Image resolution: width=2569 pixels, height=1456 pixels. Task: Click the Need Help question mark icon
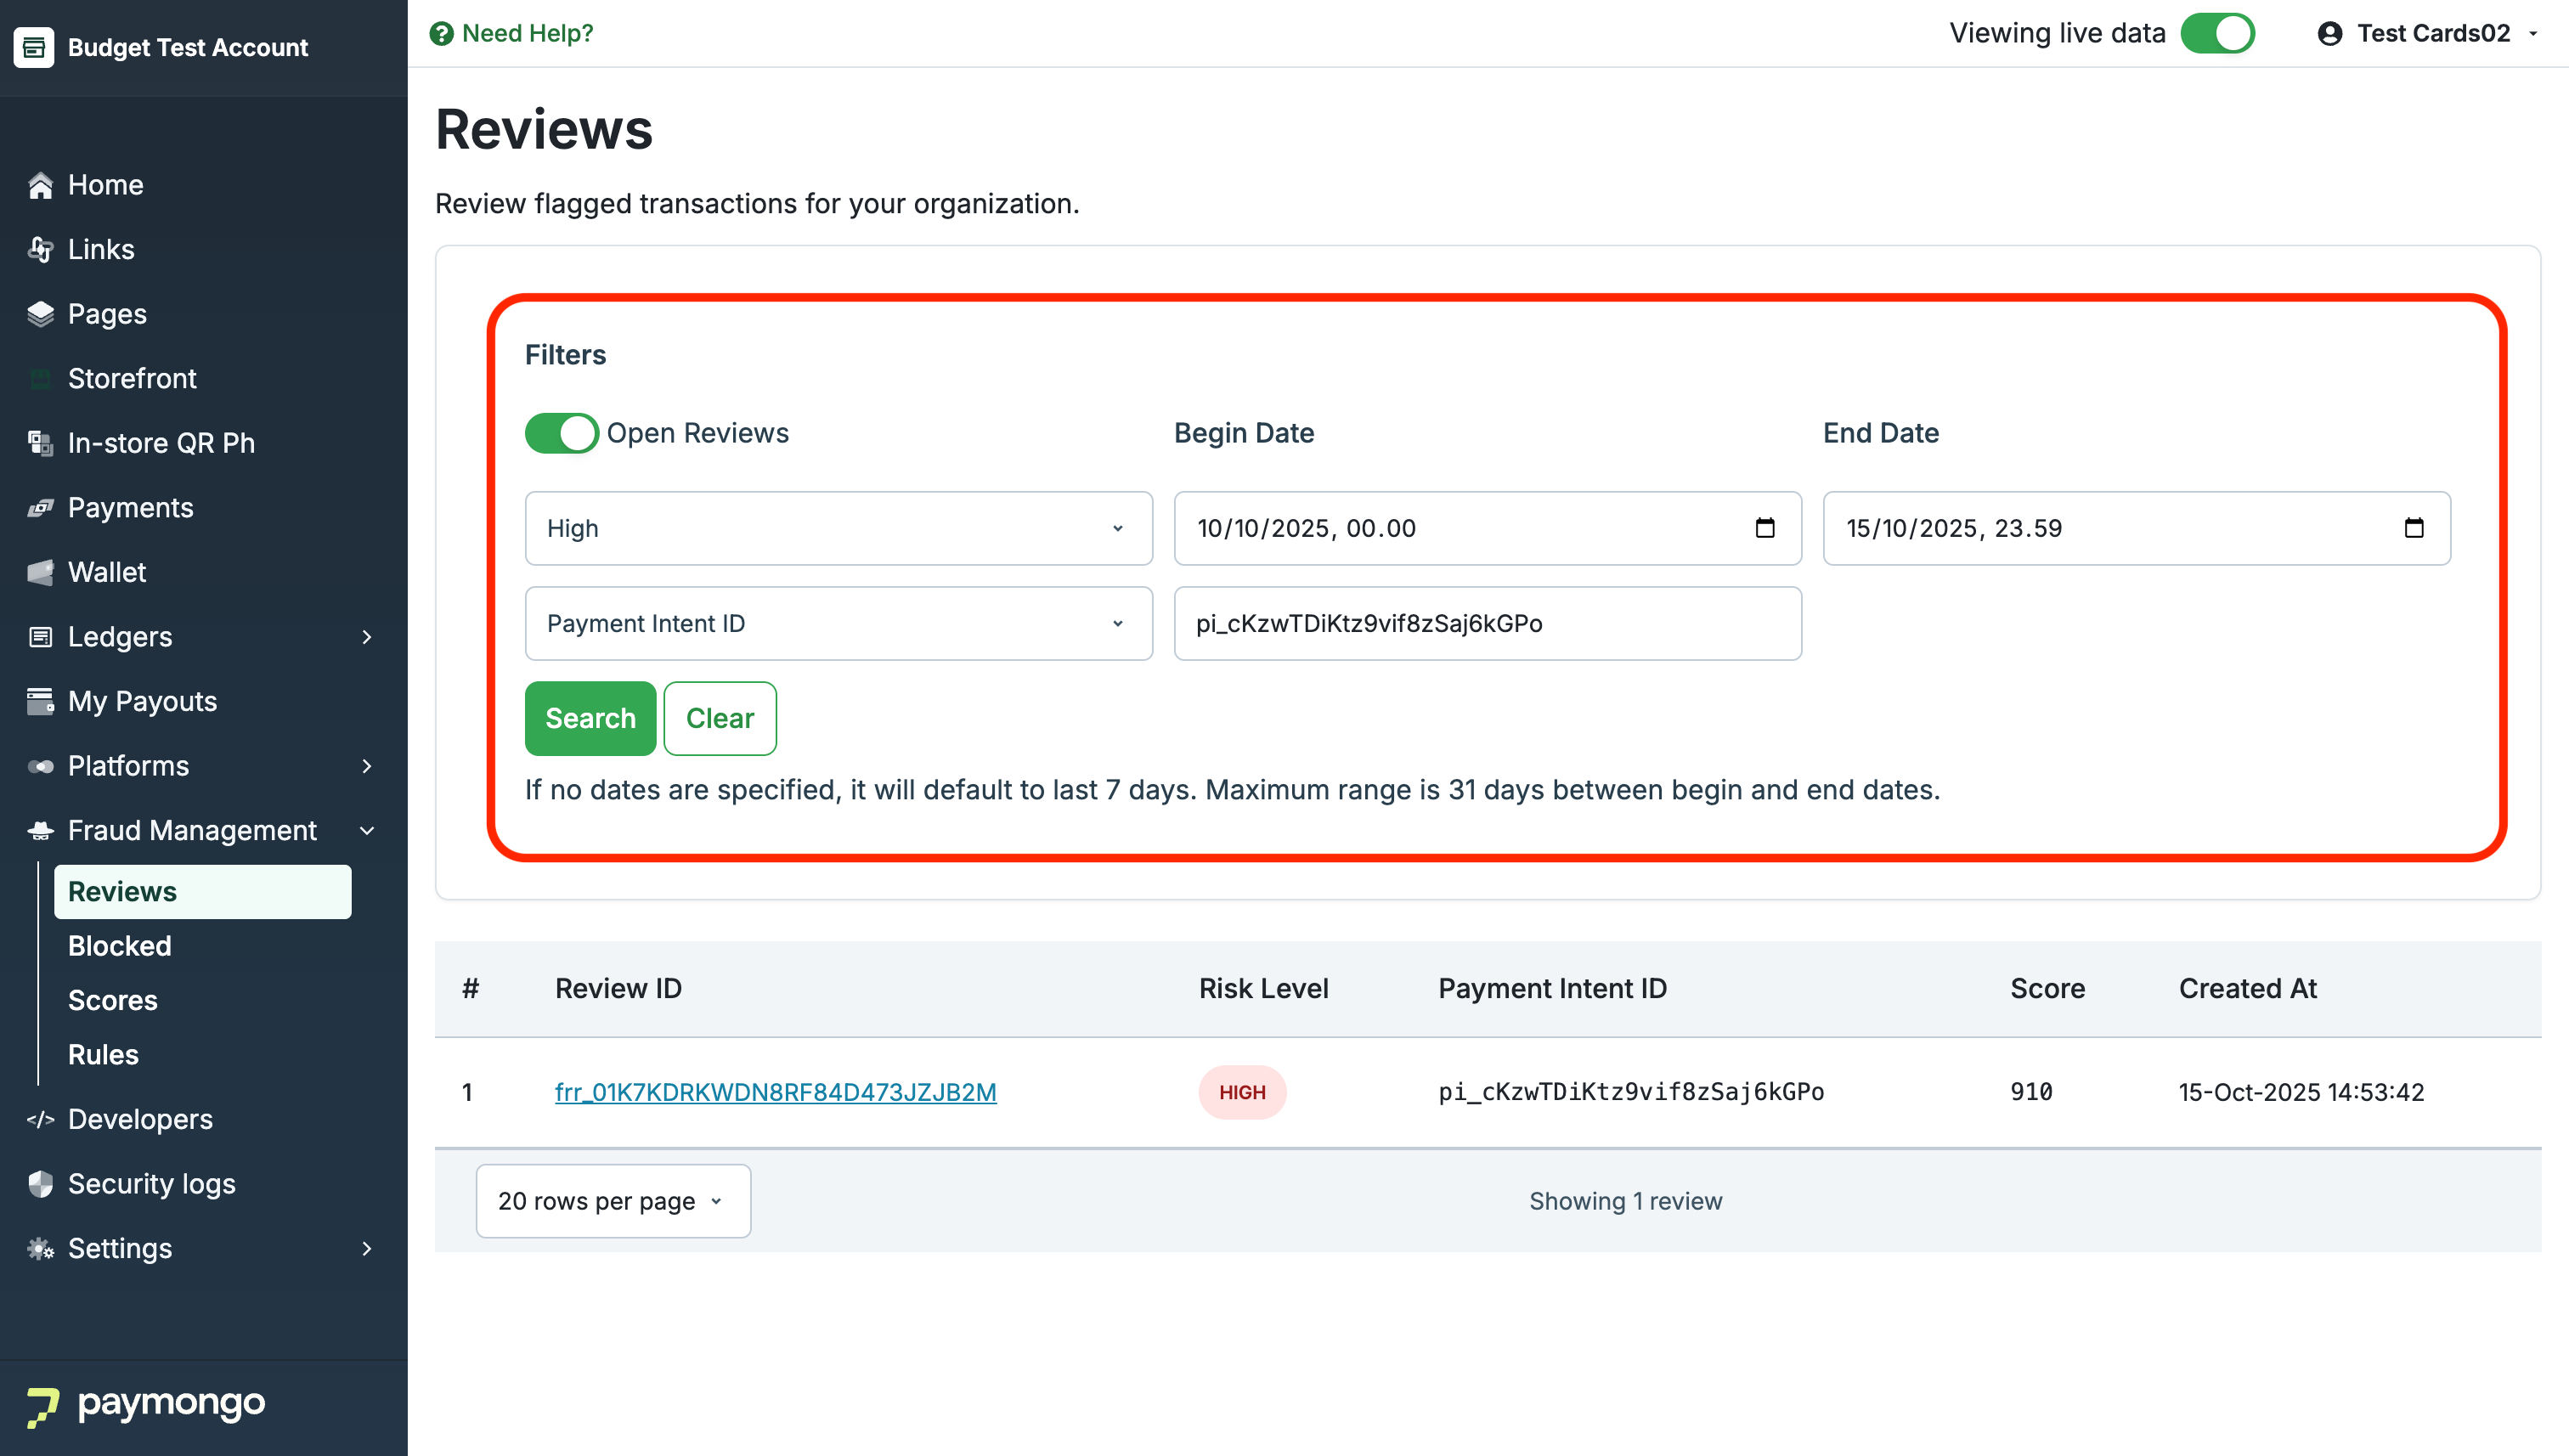click(441, 33)
